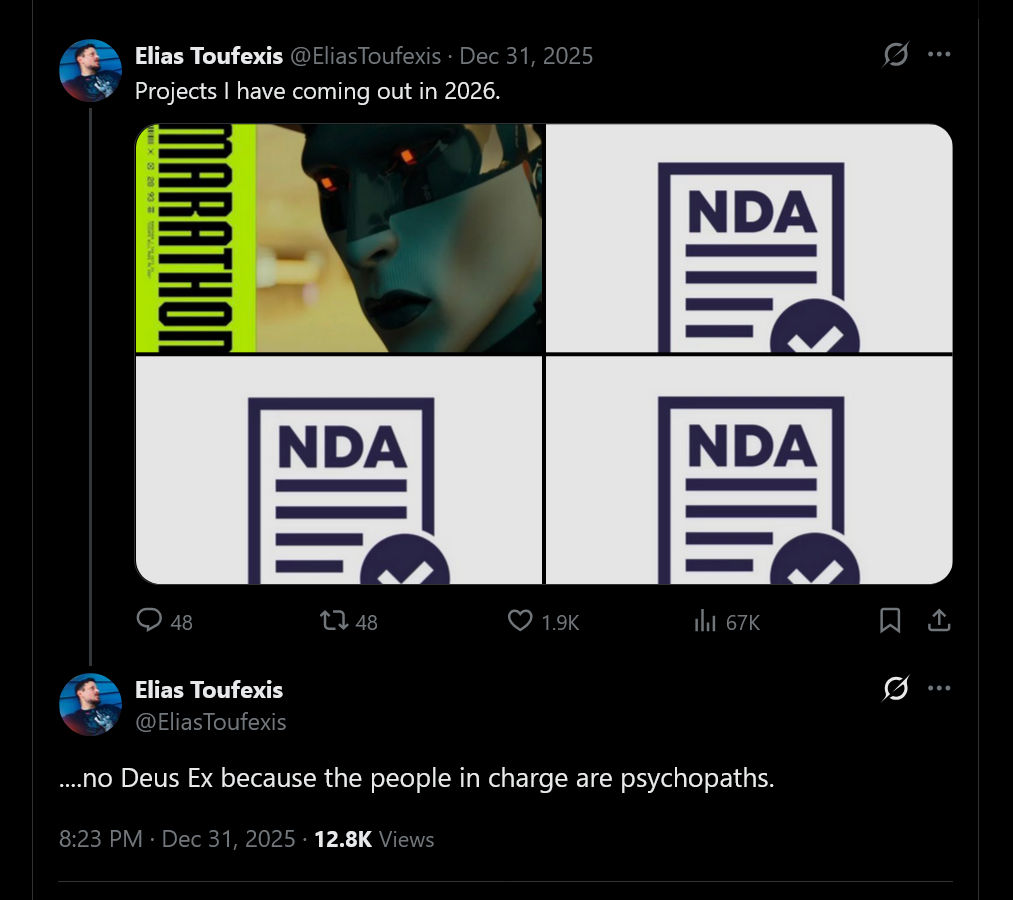Click the reply avatar of Elias Toufexis
Viewport: 1013px width, 900px height.
tap(90, 704)
